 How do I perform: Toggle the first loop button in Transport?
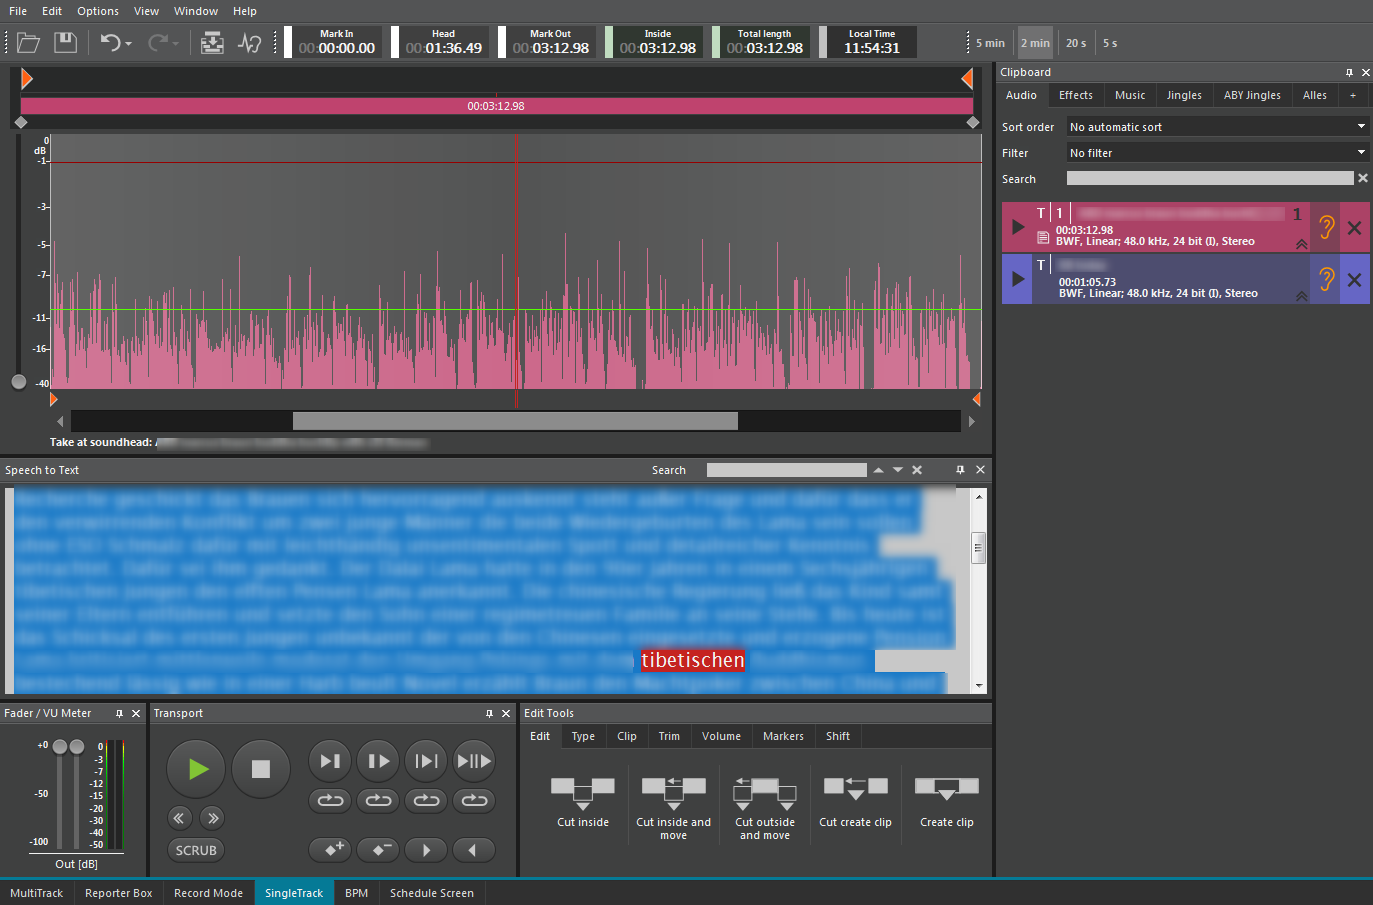click(x=330, y=800)
